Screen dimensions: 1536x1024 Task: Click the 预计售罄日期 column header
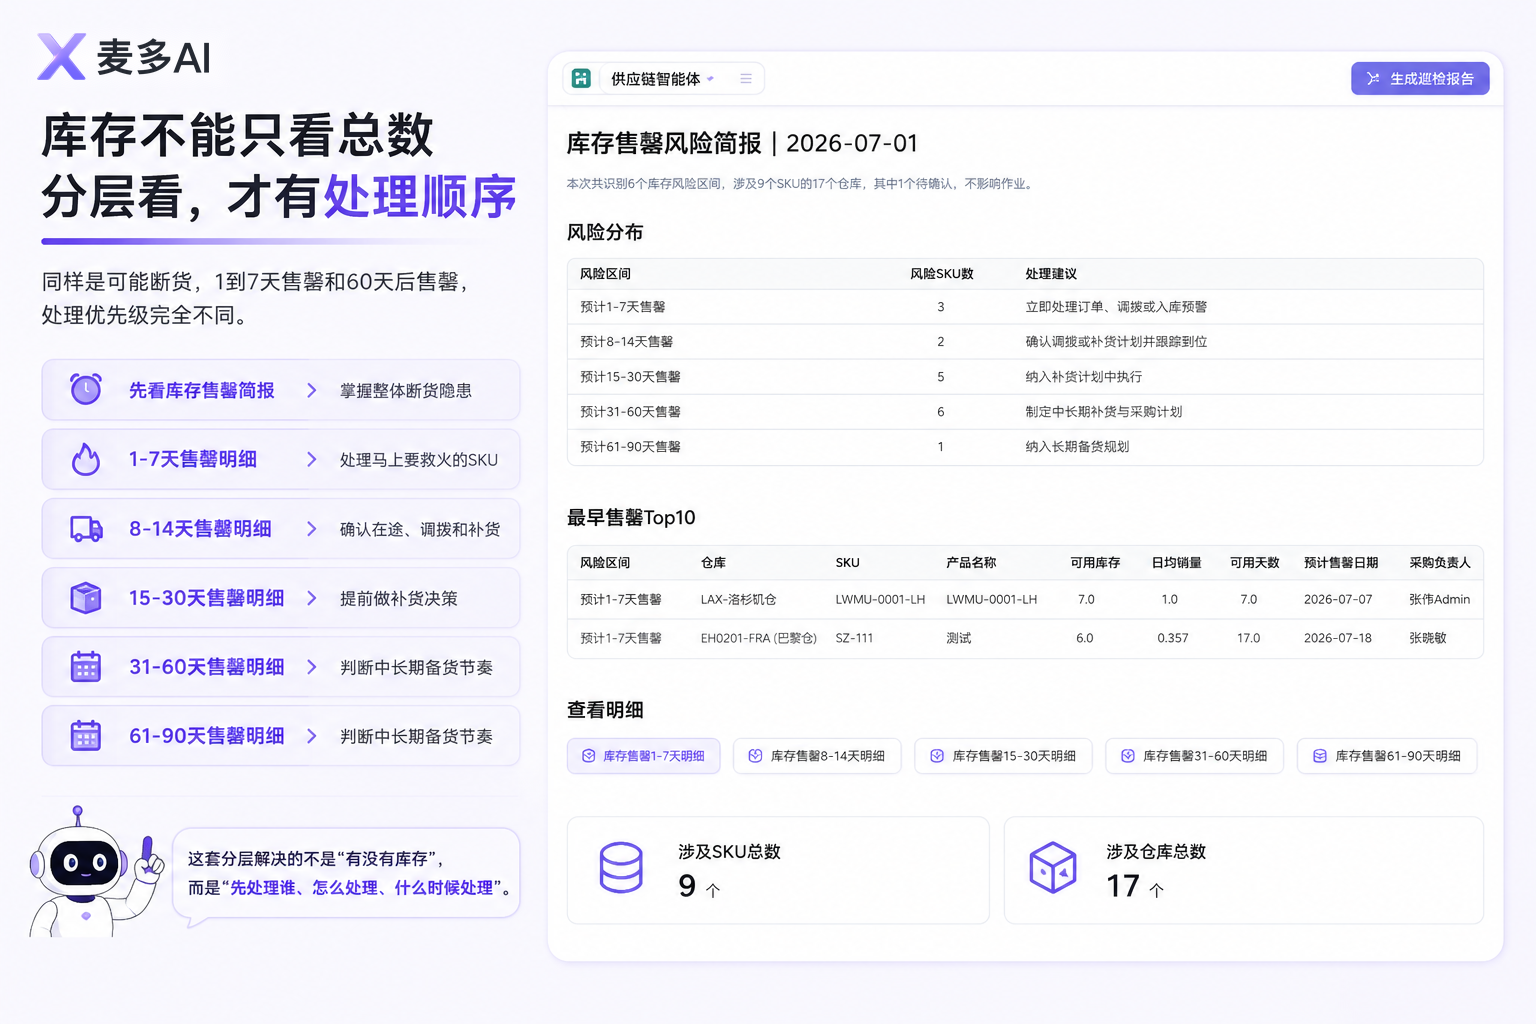1341,563
